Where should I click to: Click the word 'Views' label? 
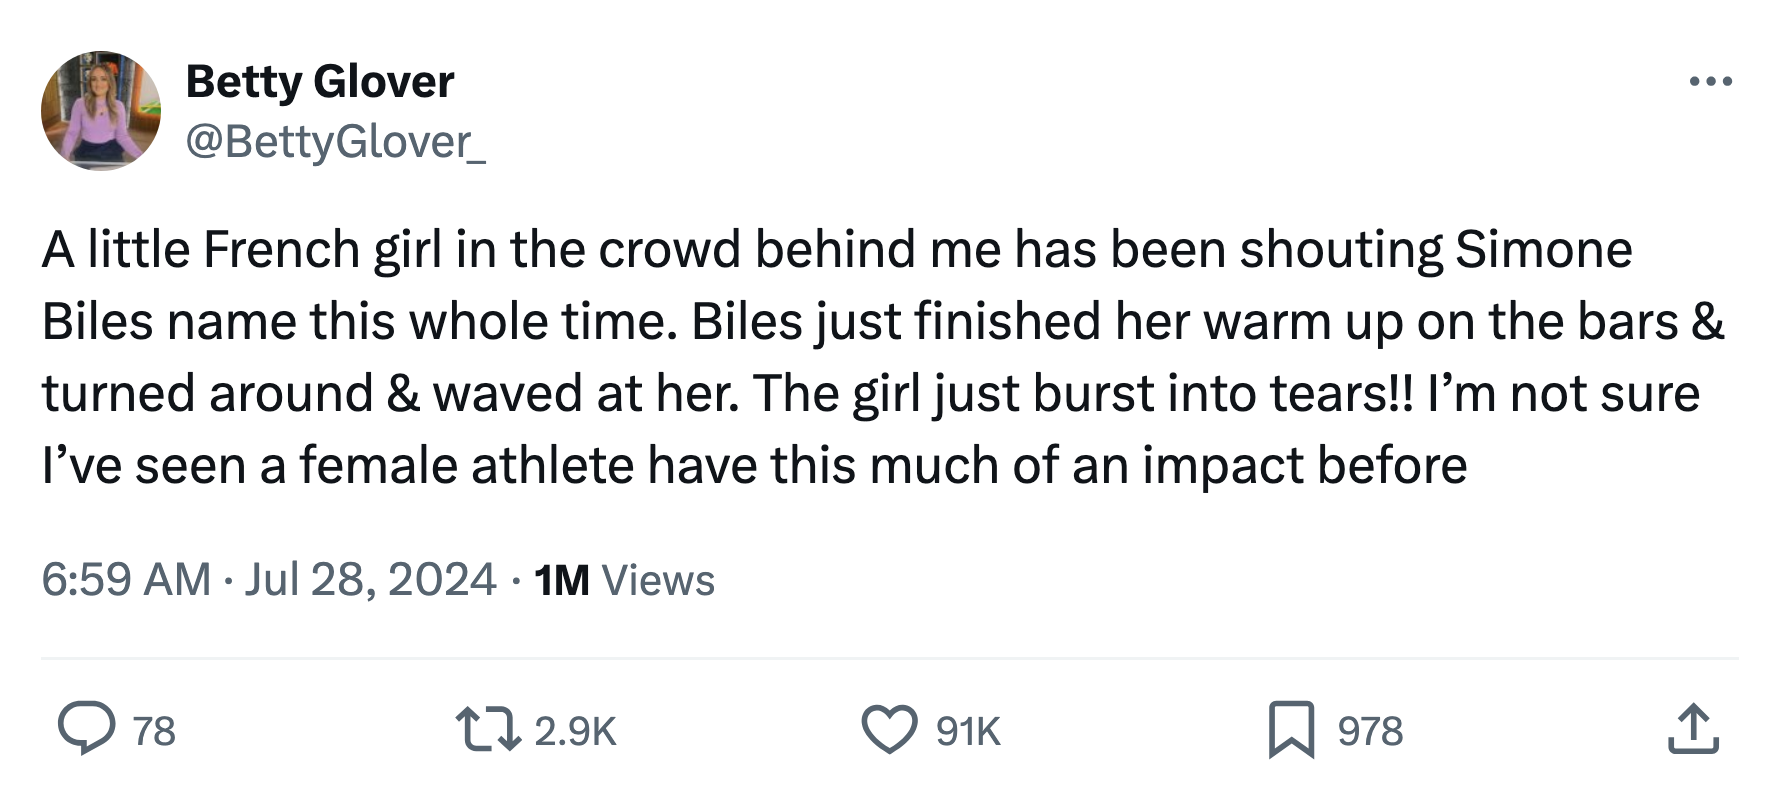point(658,580)
